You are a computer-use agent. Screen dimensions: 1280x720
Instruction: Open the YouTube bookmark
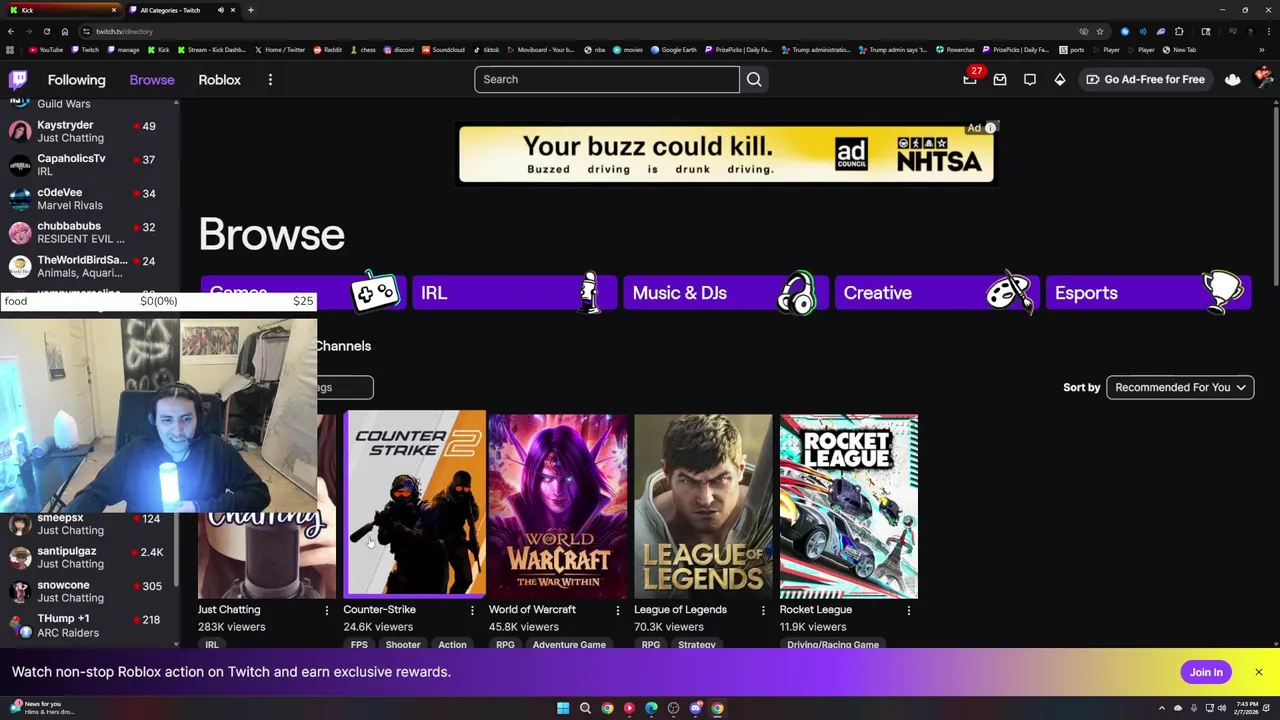(46, 49)
